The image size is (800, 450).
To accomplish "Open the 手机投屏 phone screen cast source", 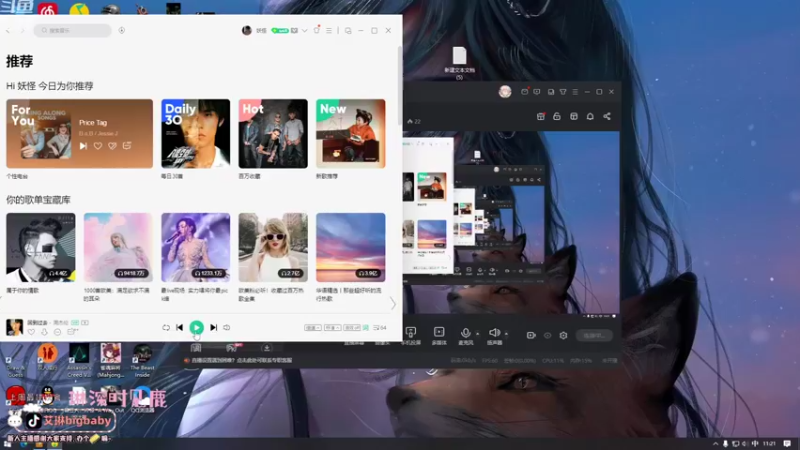I will [411, 336].
